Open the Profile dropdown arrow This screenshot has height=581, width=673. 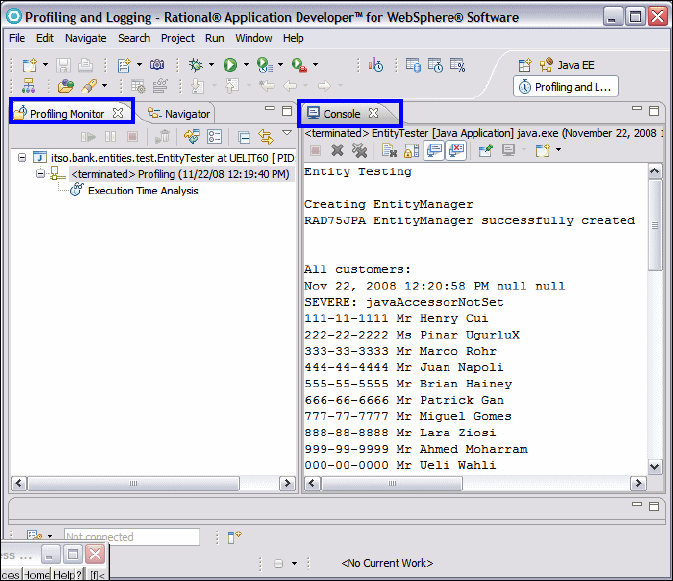[x=280, y=65]
